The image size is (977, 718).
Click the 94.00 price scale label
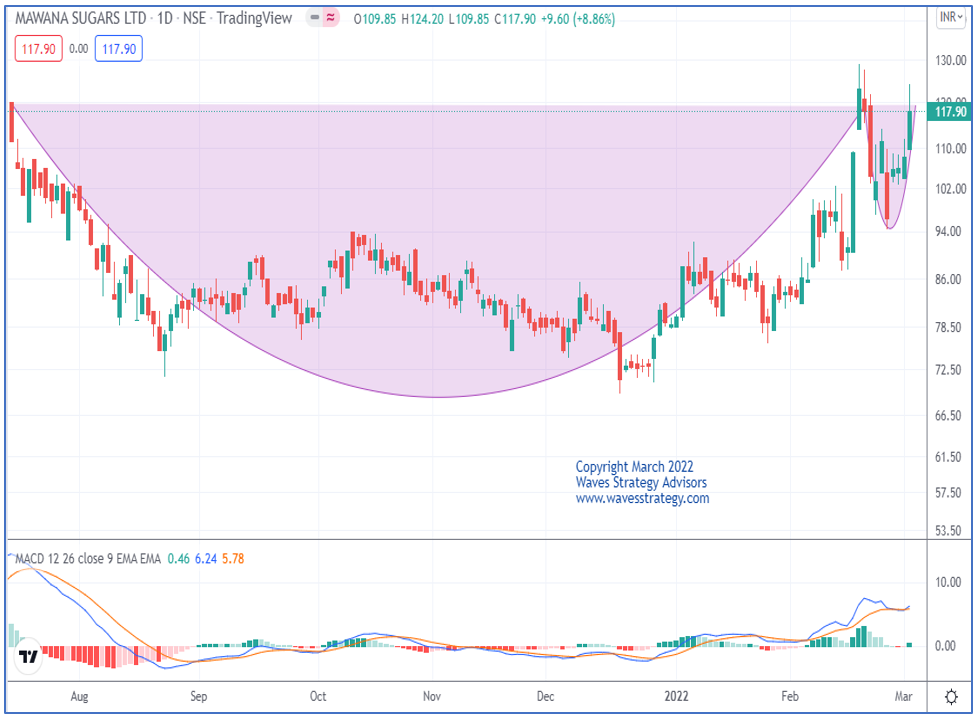click(x=948, y=231)
